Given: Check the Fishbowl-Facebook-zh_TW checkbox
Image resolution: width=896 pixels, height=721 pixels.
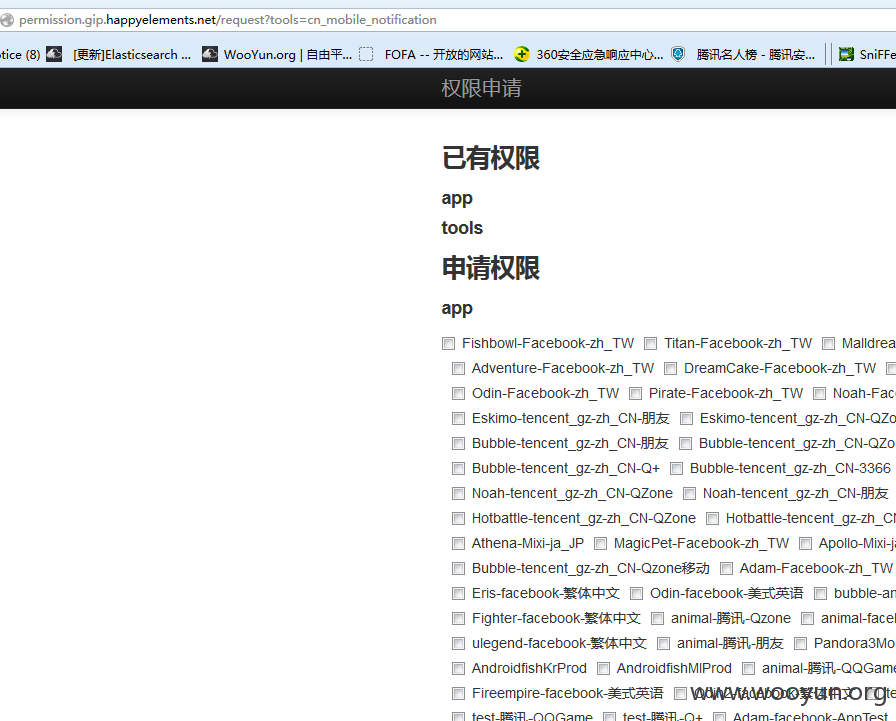Looking at the screenshot, I should pyautogui.click(x=449, y=343).
